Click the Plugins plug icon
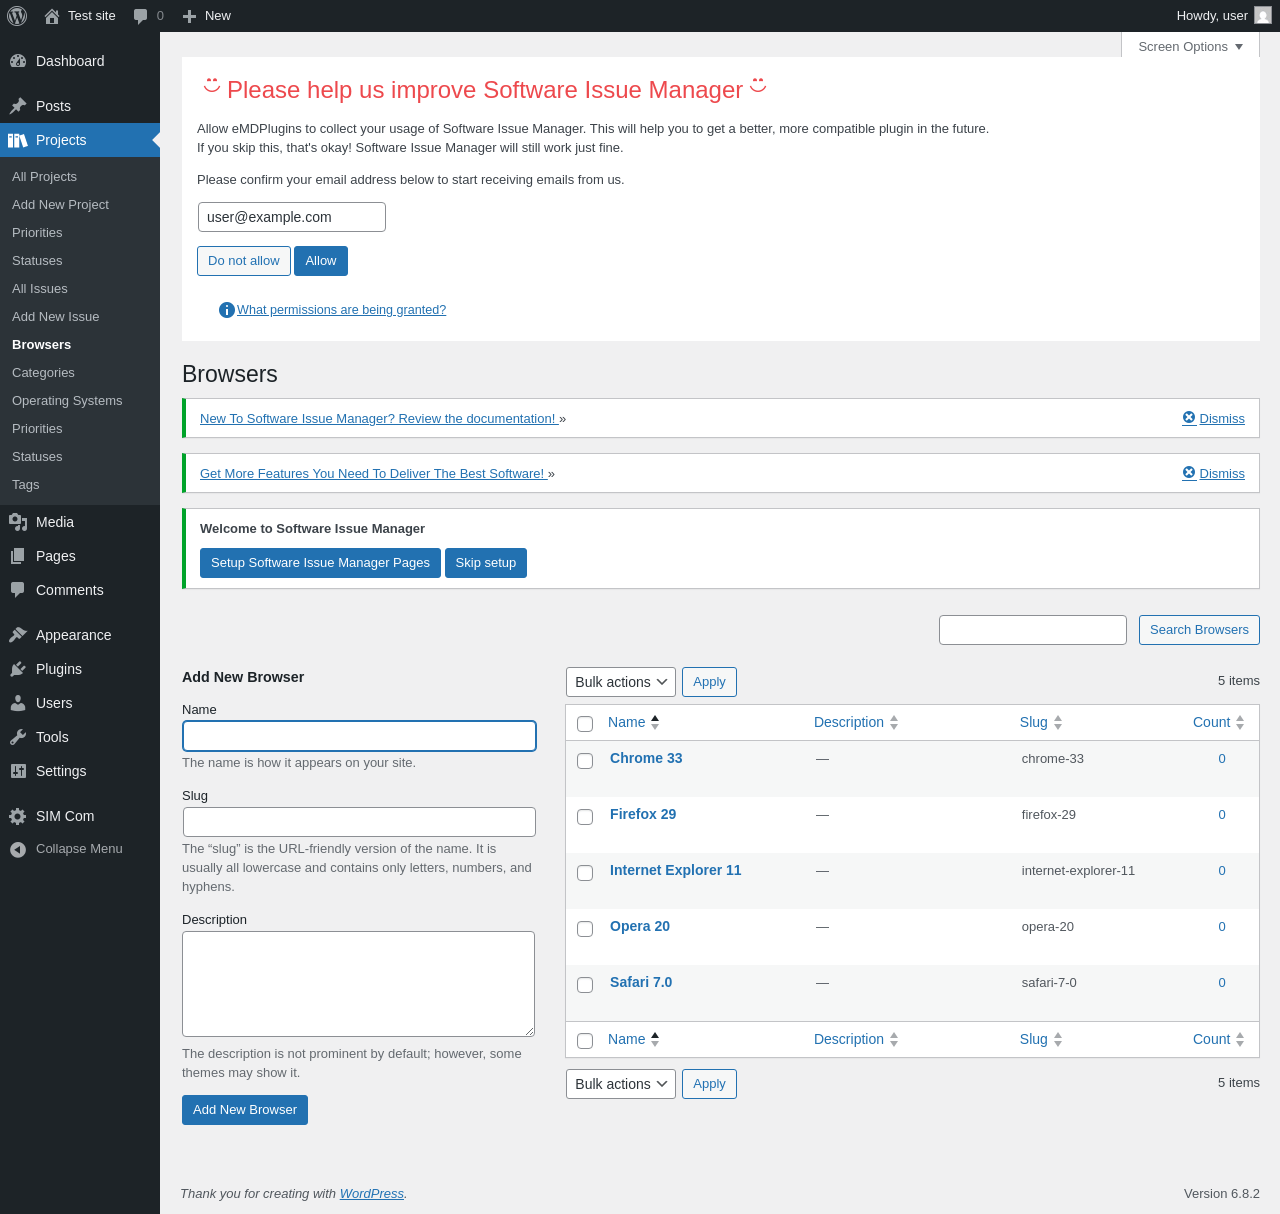Image resolution: width=1280 pixels, height=1214 pixels. coord(18,669)
